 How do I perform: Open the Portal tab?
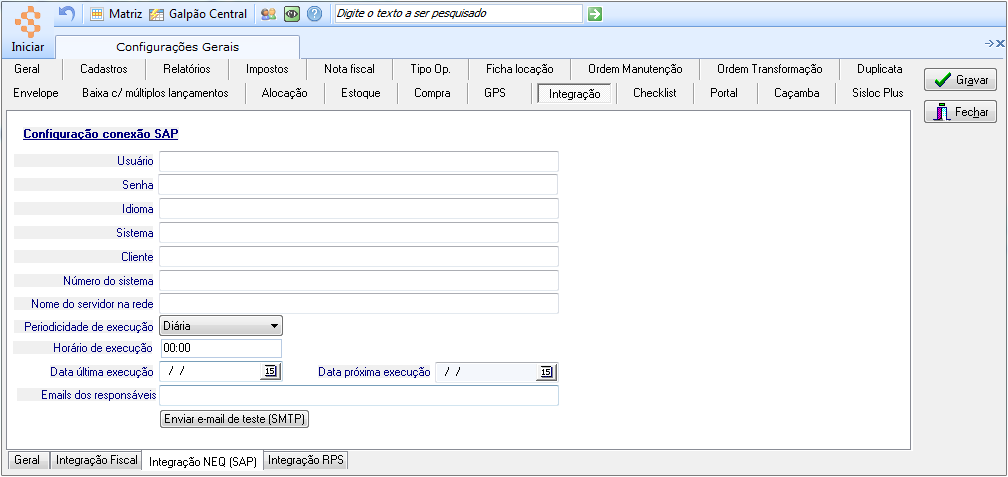tap(724, 93)
